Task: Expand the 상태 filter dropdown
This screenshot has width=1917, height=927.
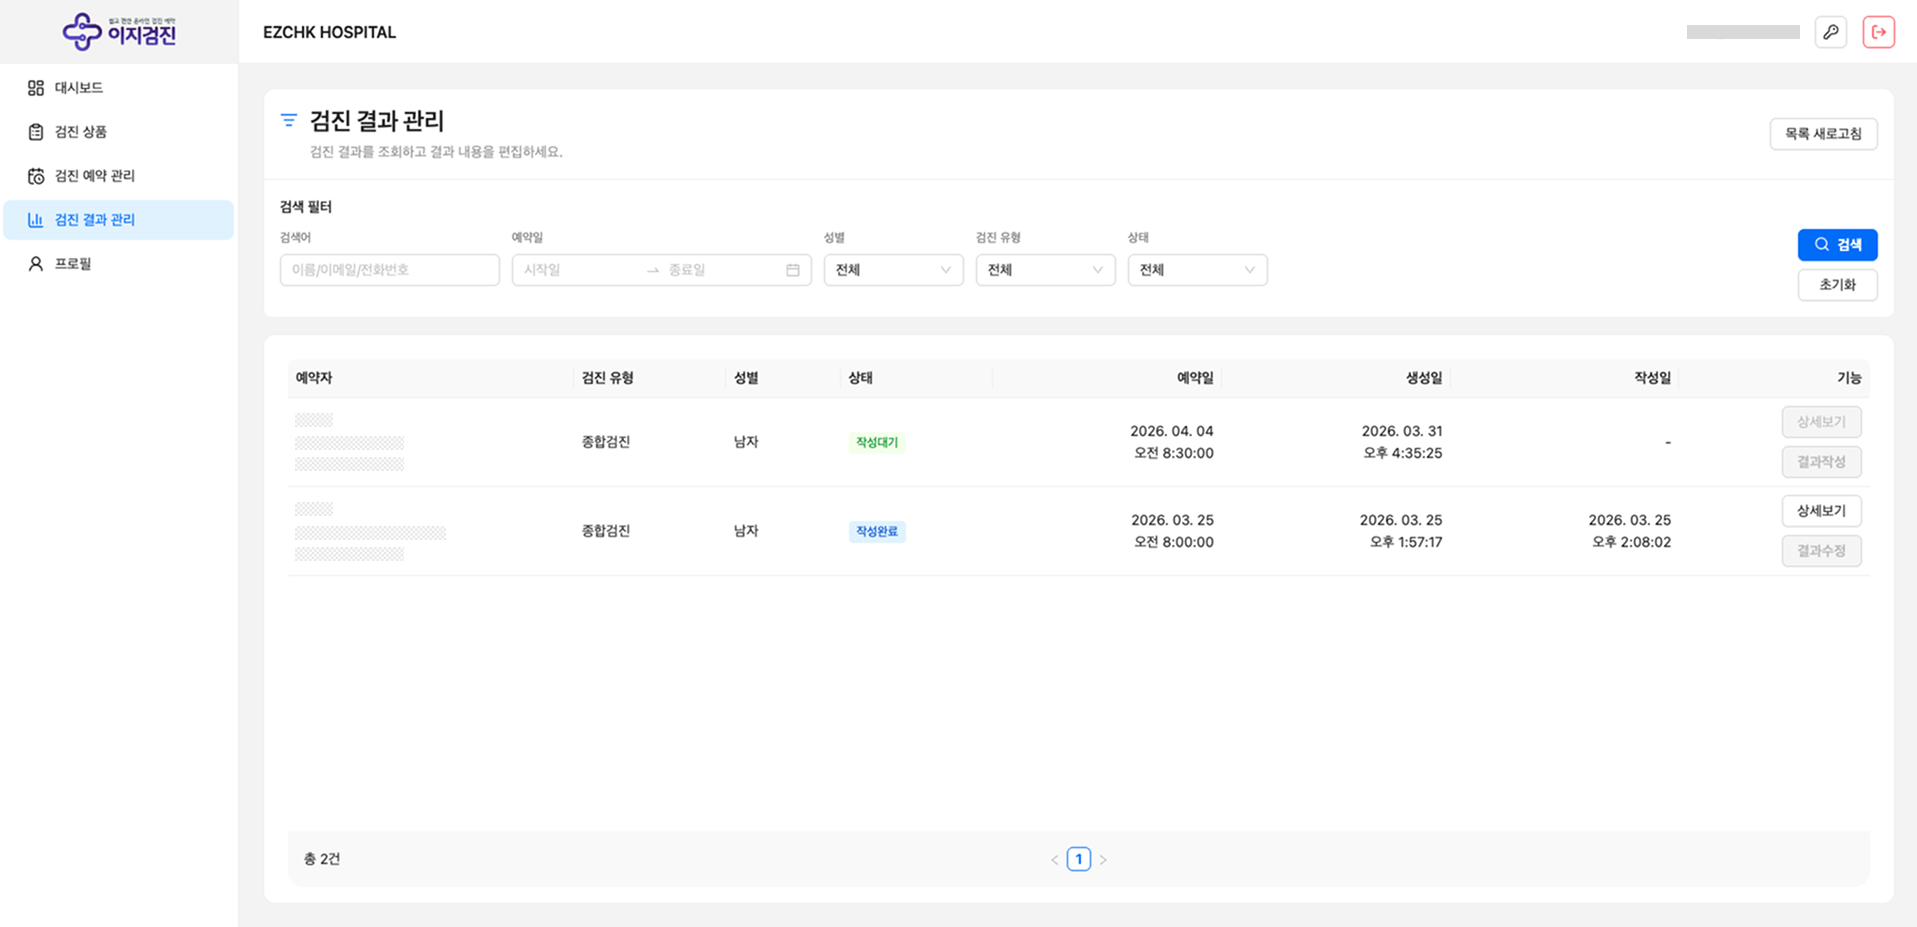Action: point(1197,270)
